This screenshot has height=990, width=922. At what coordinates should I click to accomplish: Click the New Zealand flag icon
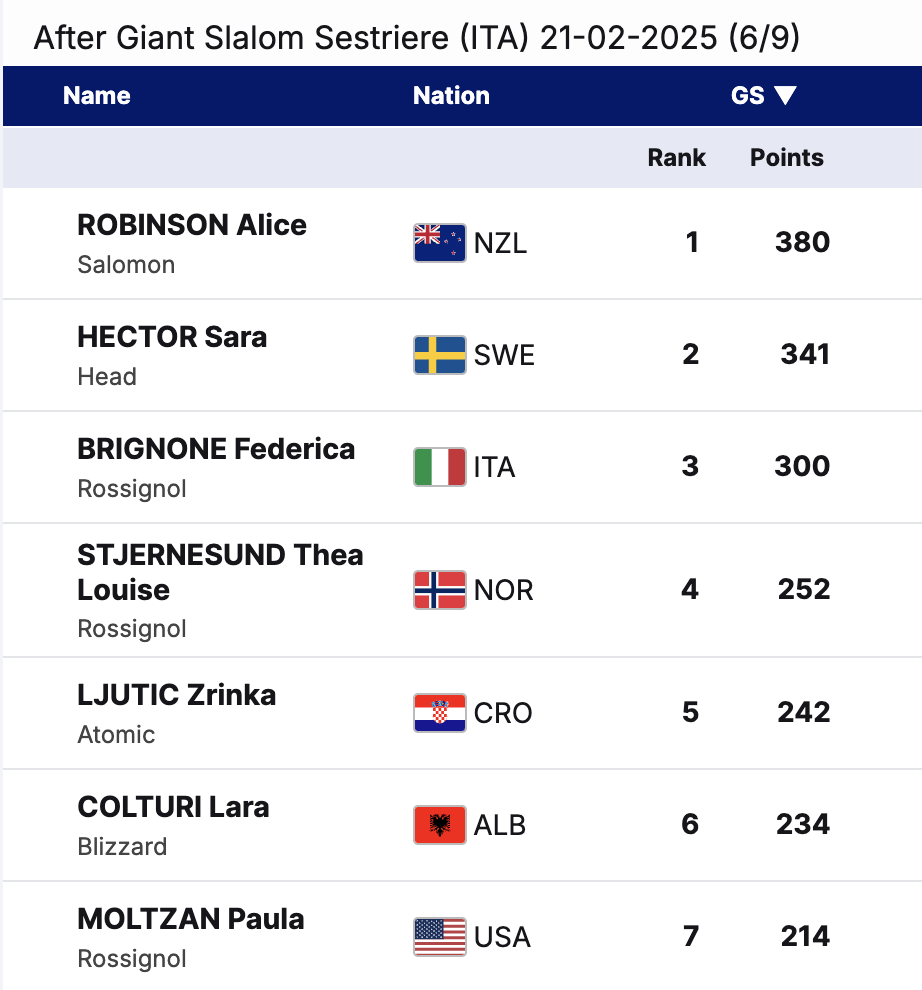coord(439,243)
